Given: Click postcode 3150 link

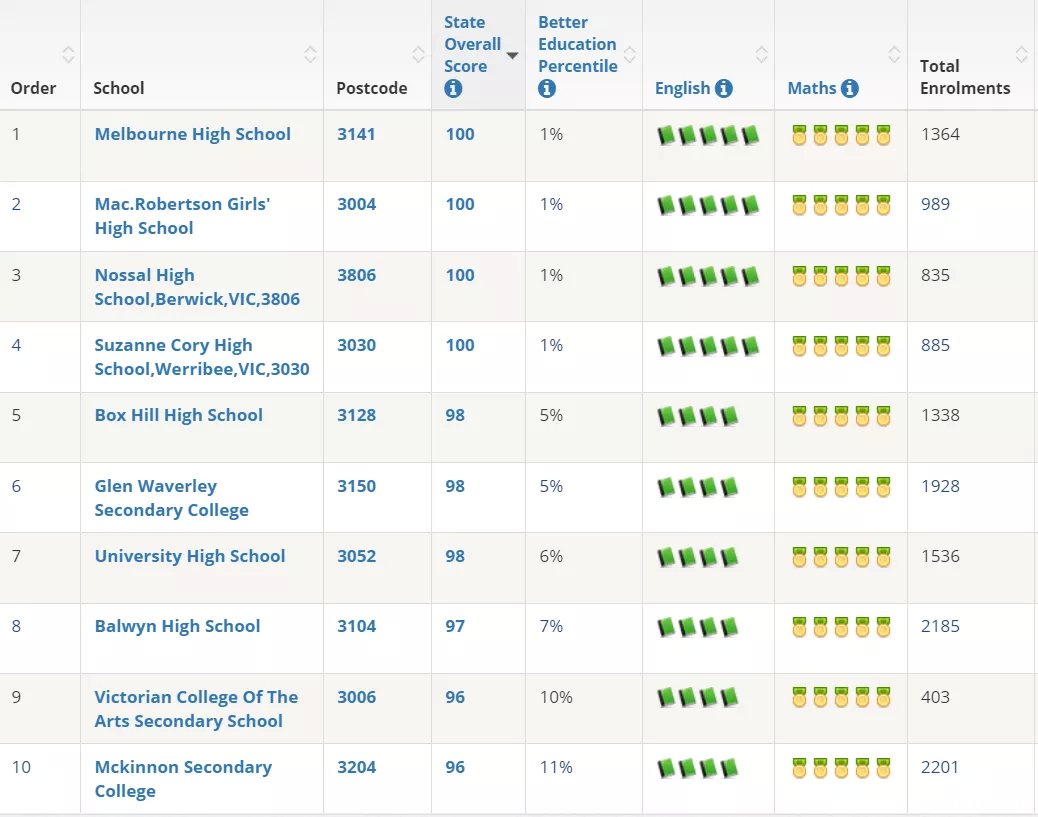Looking at the screenshot, I should [356, 486].
